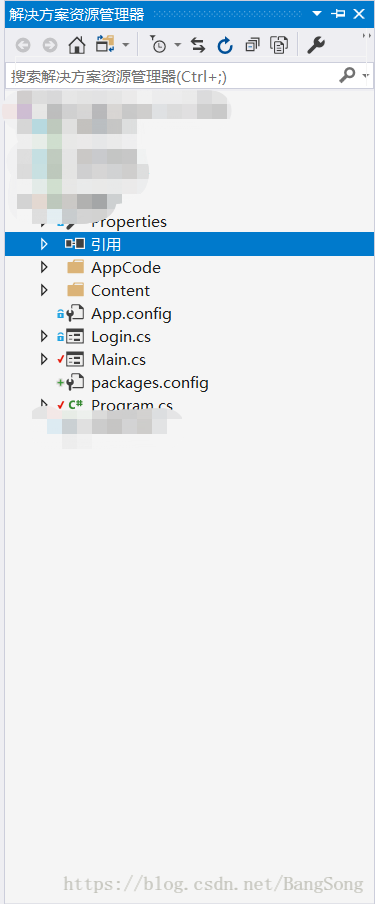
Task: Refresh the solution explorer tree
Action: pyautogui.click(x=224, y=45)
